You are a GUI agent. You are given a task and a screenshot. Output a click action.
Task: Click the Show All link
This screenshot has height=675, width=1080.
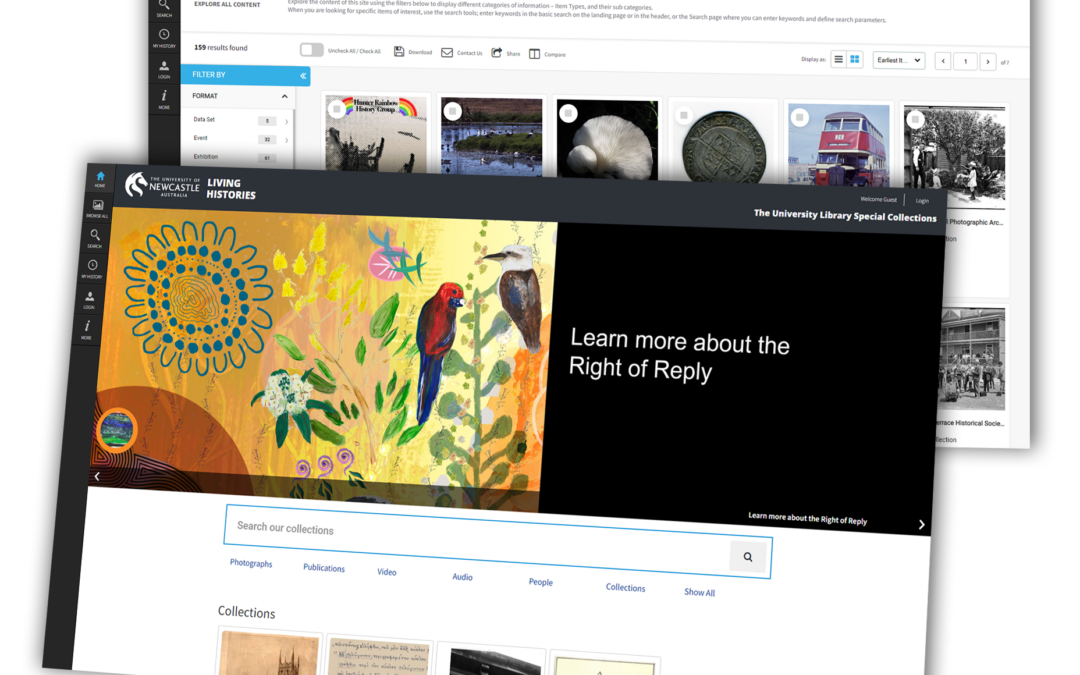tap(699, 592)
